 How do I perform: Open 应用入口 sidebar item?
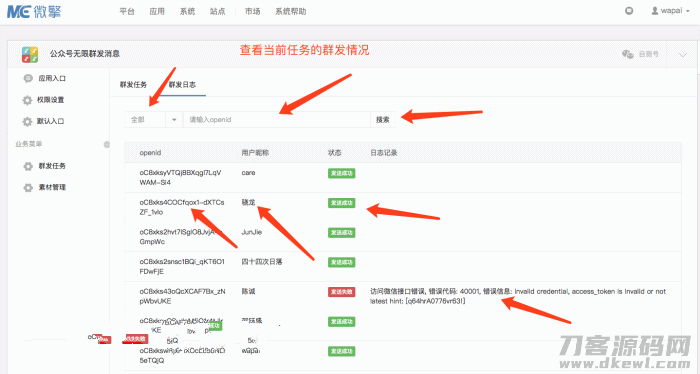[x=52, y=79]
